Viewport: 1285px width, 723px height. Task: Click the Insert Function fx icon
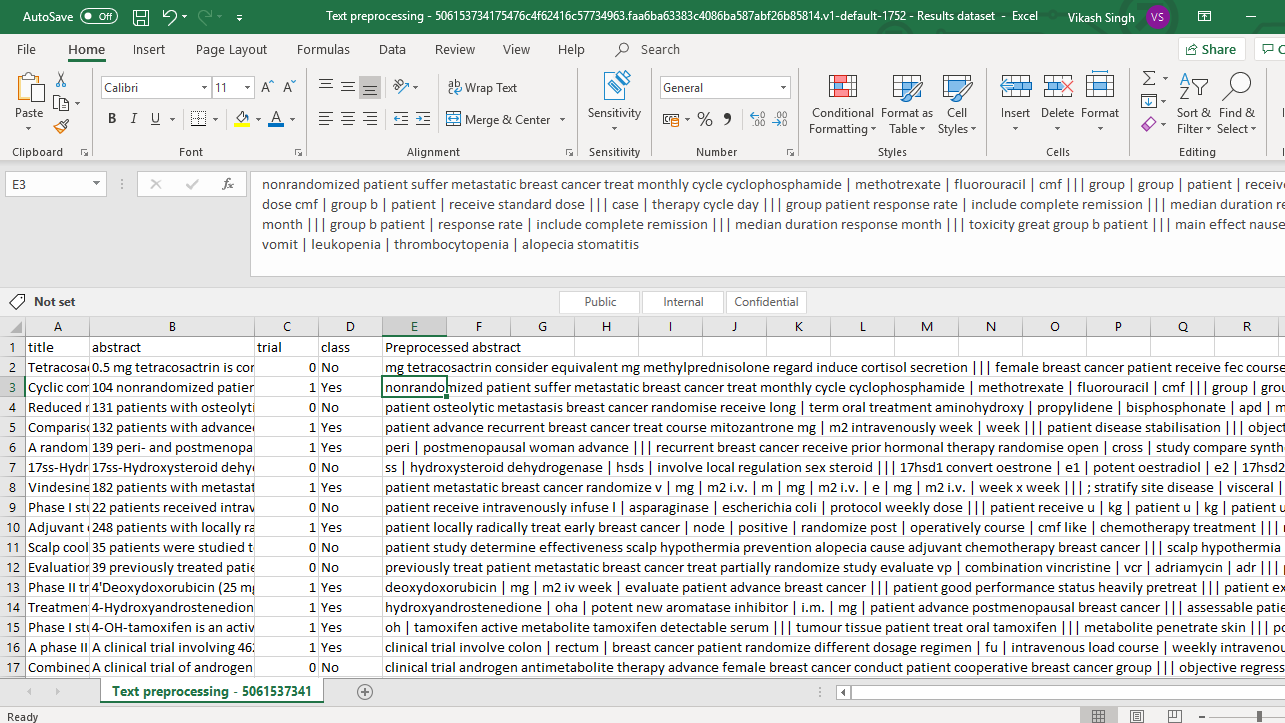point(228,184)
